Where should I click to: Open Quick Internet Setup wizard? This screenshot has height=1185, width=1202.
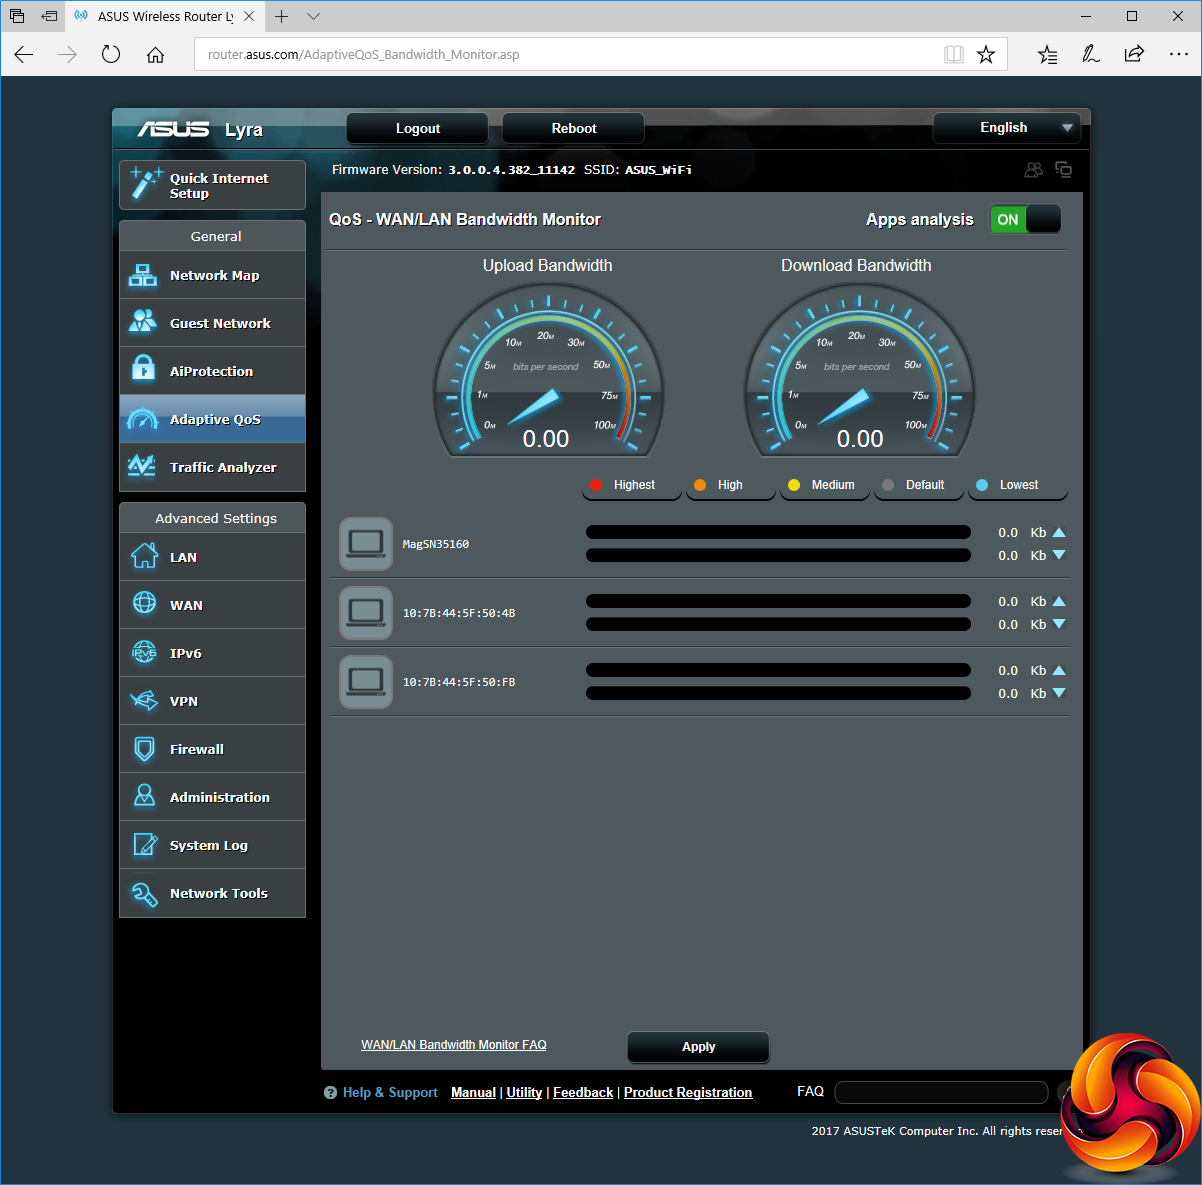coord(212,185)
